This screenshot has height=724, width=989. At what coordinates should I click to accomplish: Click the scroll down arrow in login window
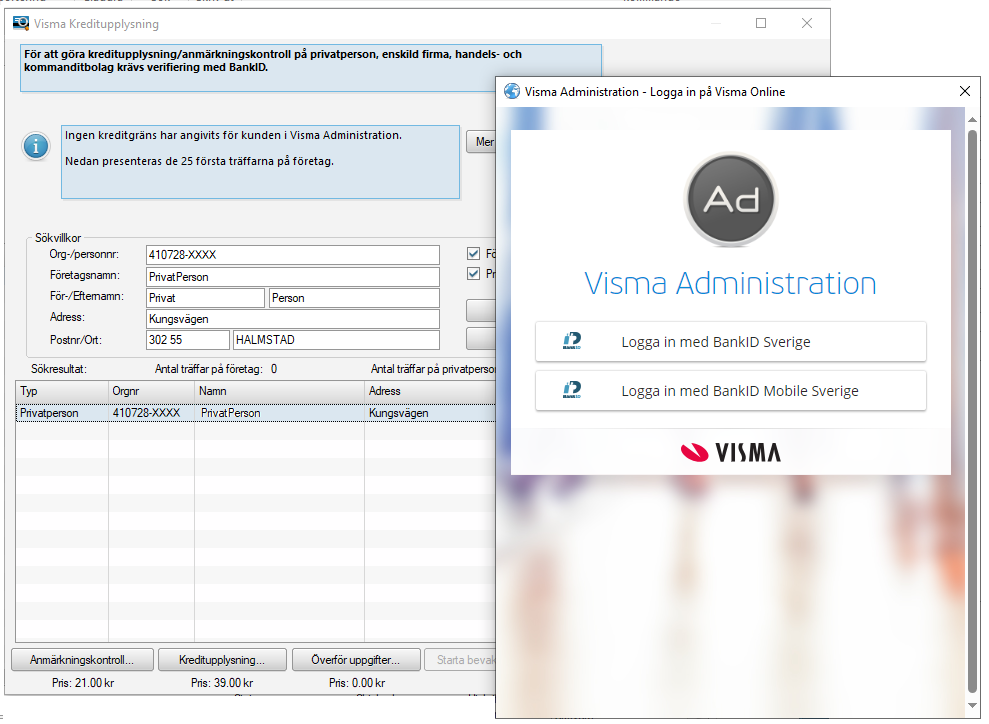(x=972, y=706)
